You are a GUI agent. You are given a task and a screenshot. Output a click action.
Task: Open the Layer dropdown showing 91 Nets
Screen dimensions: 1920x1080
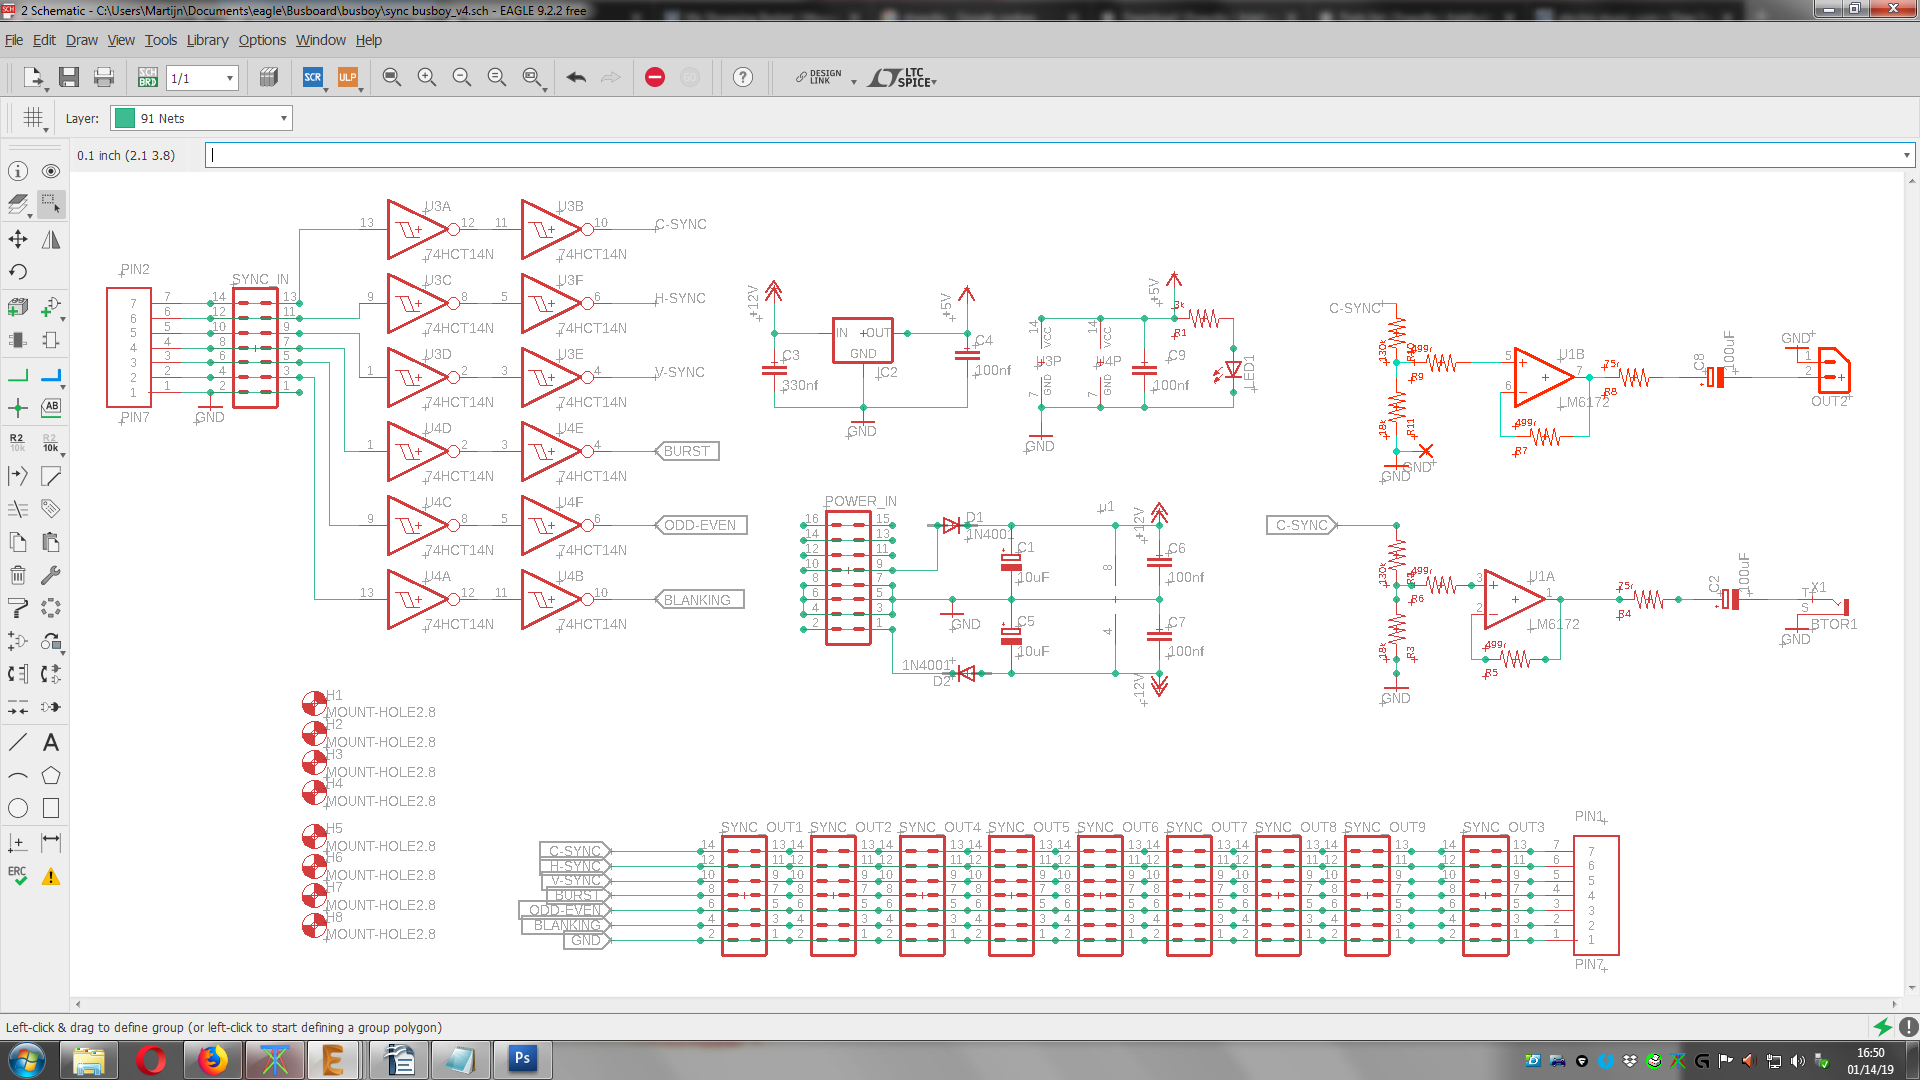point(201,118)
